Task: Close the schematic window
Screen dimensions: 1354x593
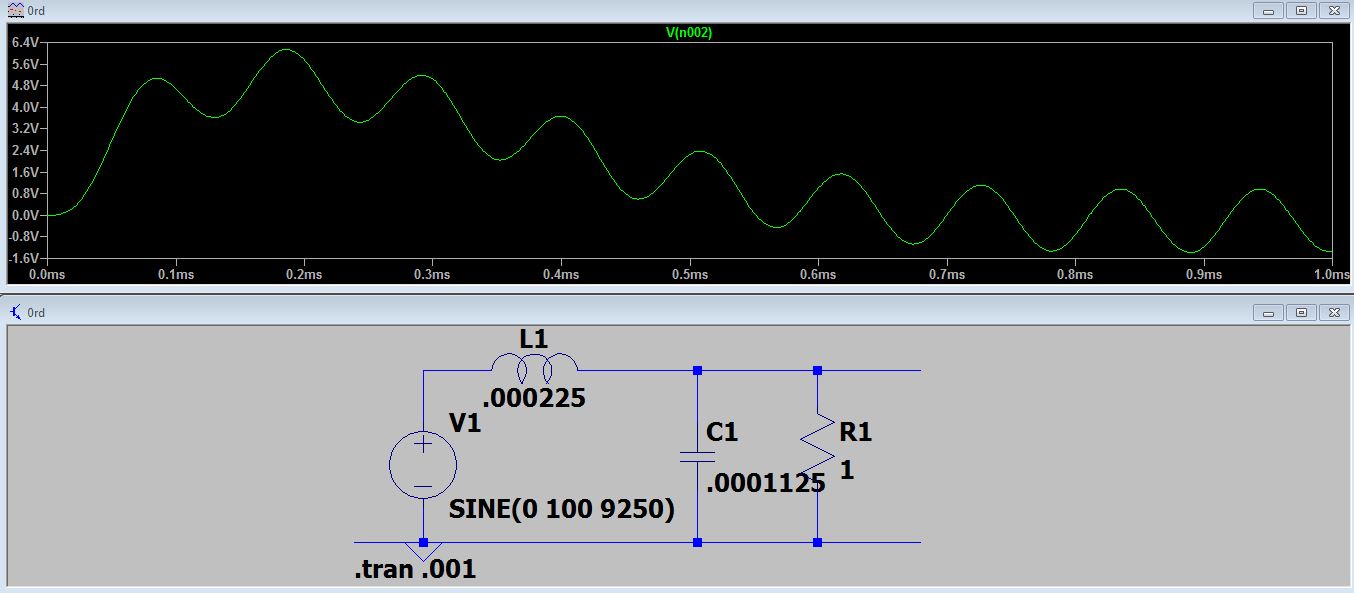Action: [1334, 313]
